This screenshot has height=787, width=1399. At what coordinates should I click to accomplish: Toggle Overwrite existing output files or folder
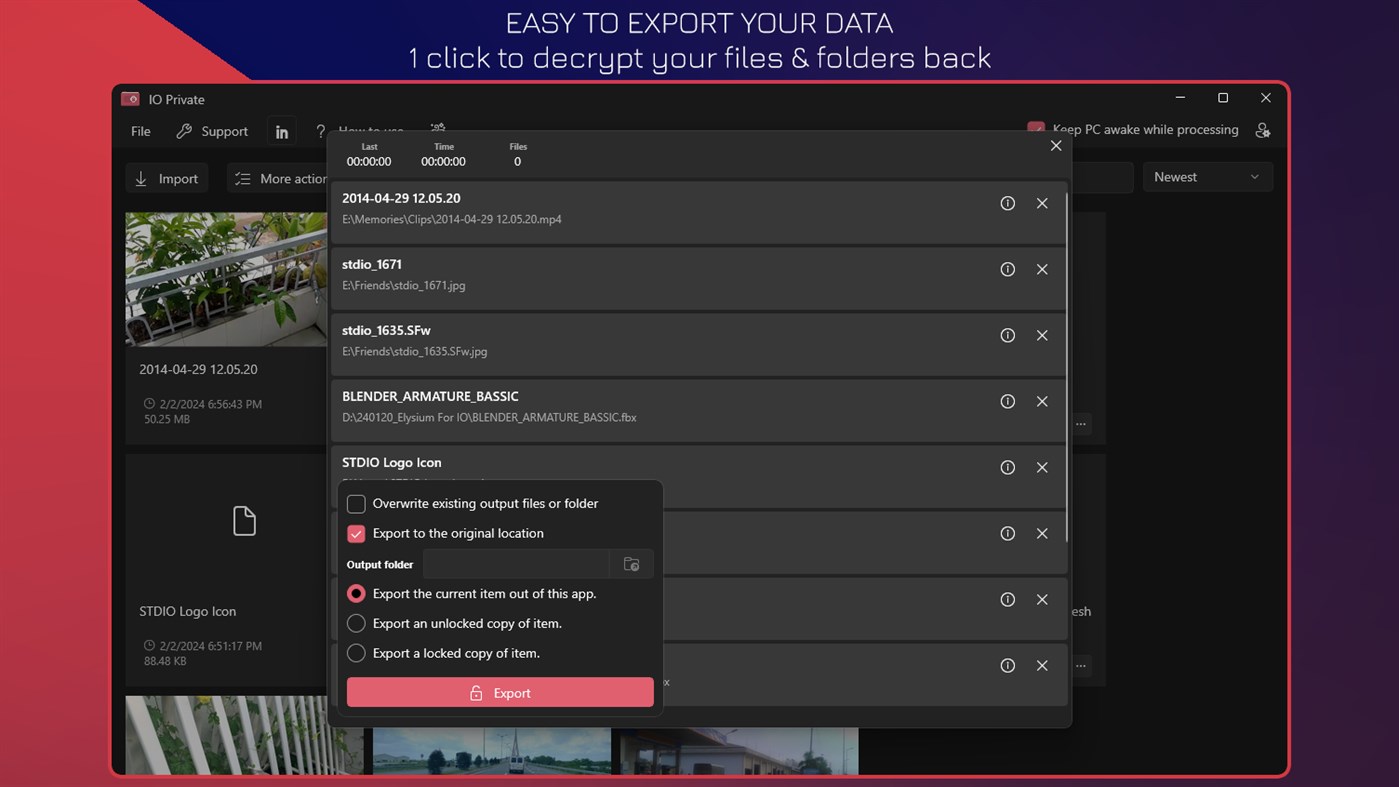pyautogui.click(x=356, y=503)
